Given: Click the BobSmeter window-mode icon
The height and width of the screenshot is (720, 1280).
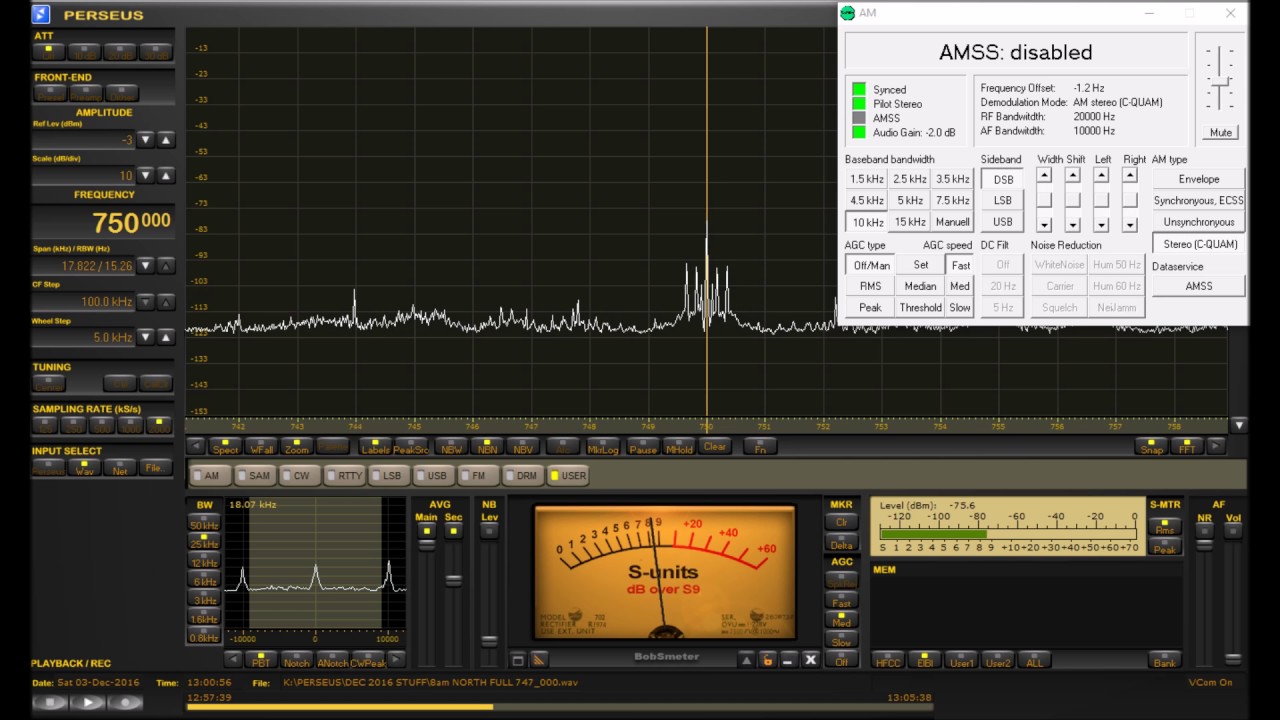Looking at the screenshot, I should point(518,660).
